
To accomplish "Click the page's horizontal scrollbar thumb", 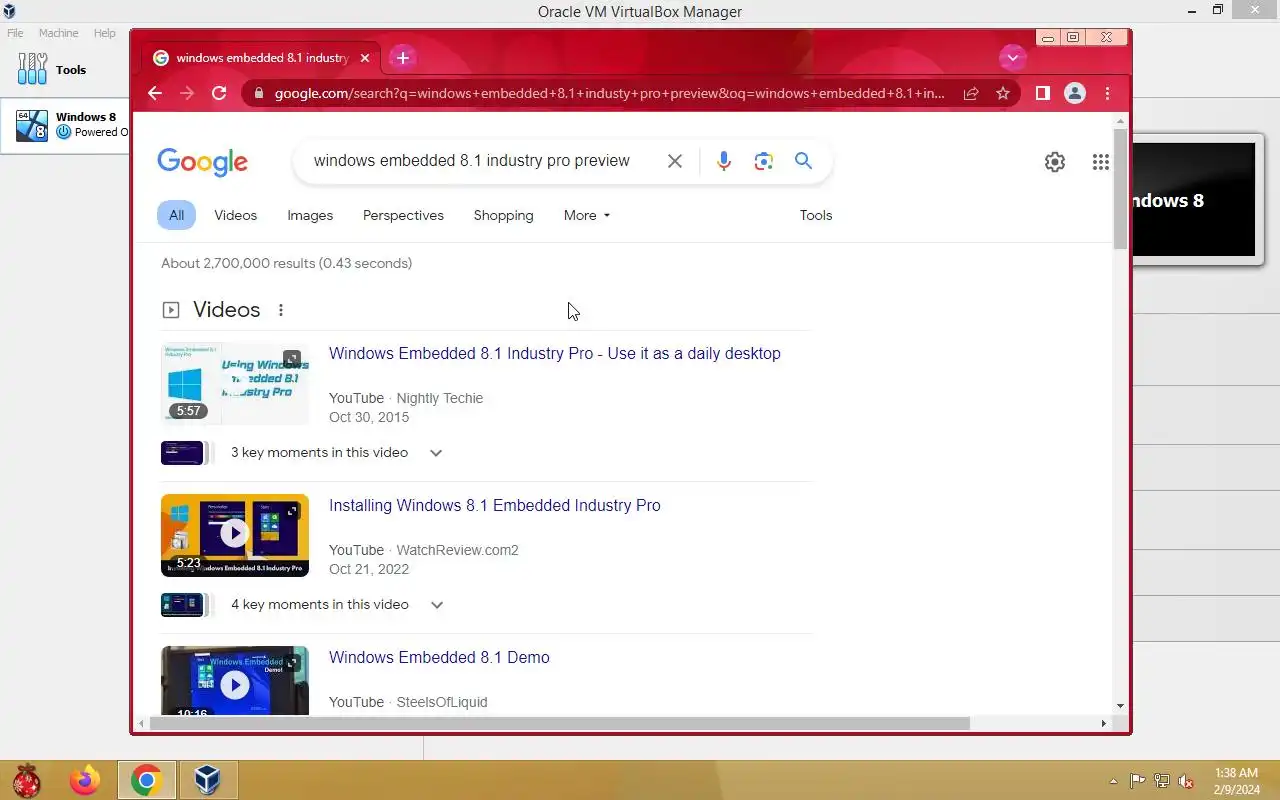I will (x=560, y=723).
